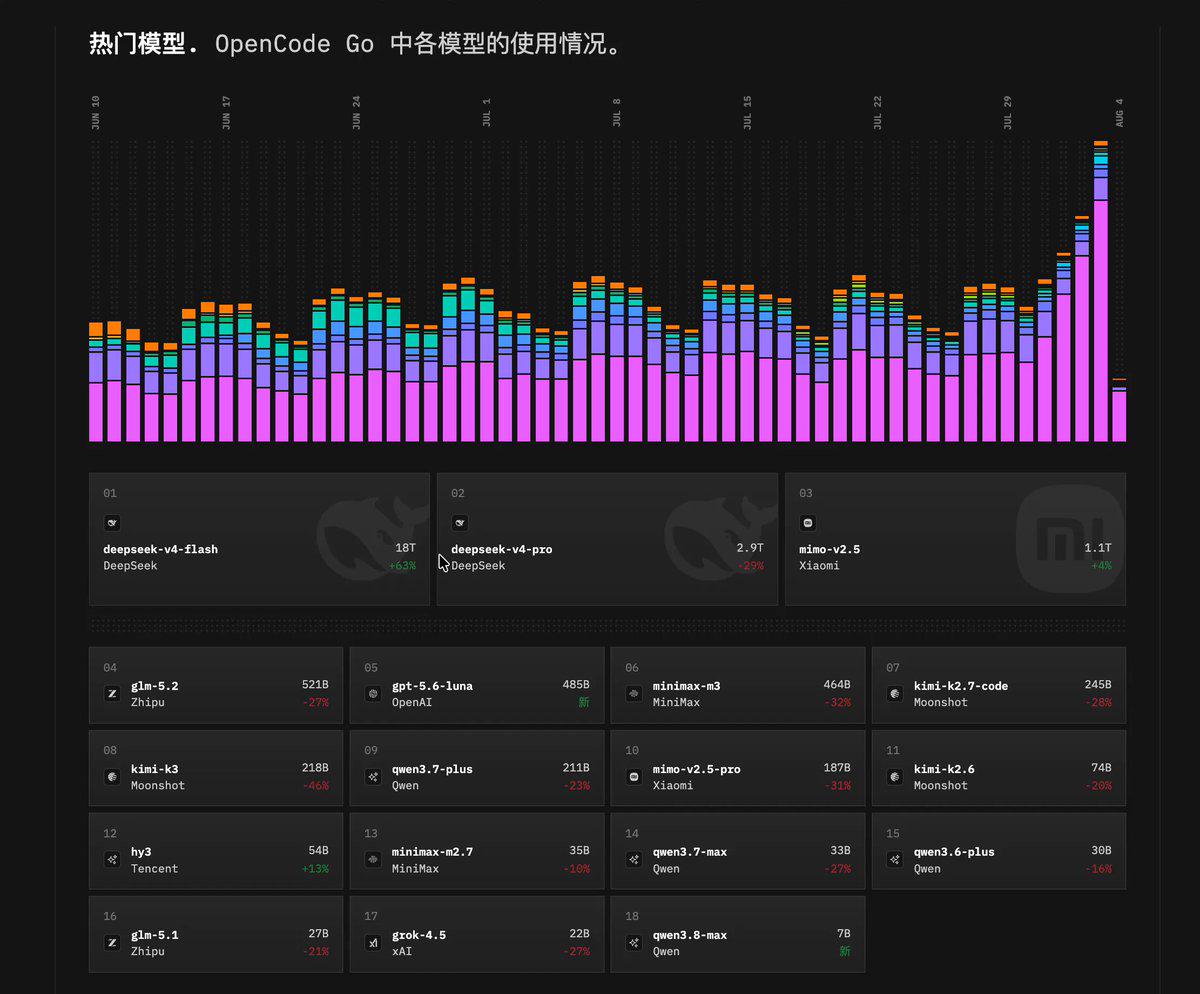Click the glm-5.1 model name
This screenshot has width=1200, height=994.
[x=154, y=935]
